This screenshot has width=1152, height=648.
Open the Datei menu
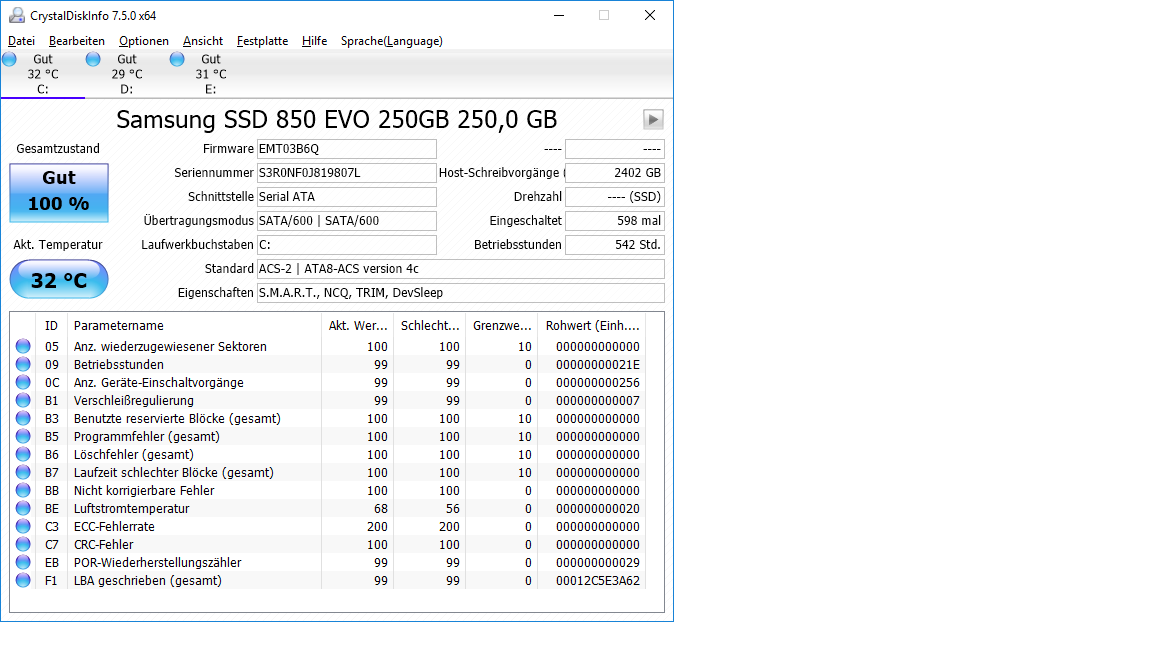[21, 41]
